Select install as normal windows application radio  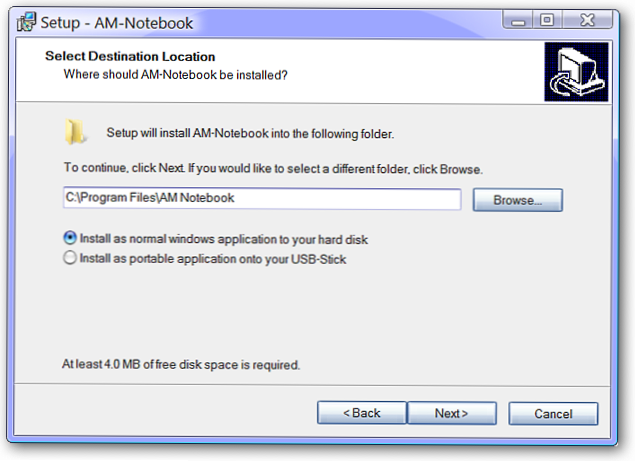70,239
